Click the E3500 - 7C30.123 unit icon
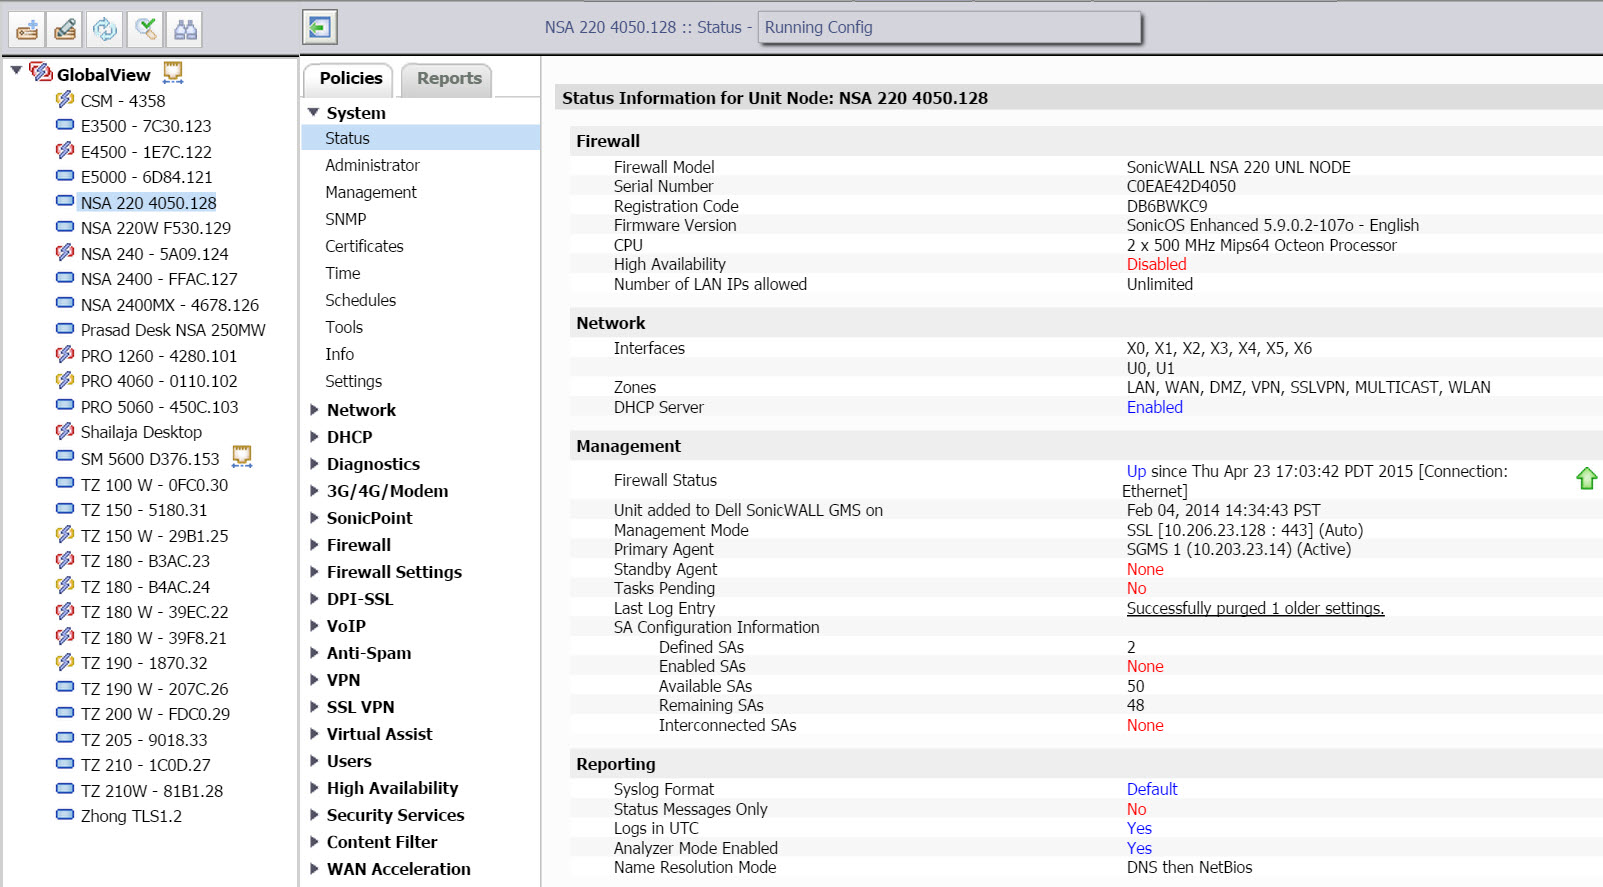Viewport: 1603px width, 887px height. pos(65,125)
